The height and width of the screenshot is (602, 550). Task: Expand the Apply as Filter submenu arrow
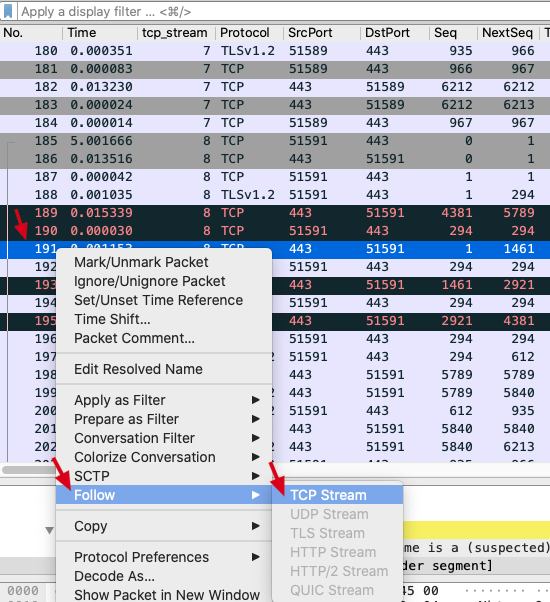coord(256,400)
